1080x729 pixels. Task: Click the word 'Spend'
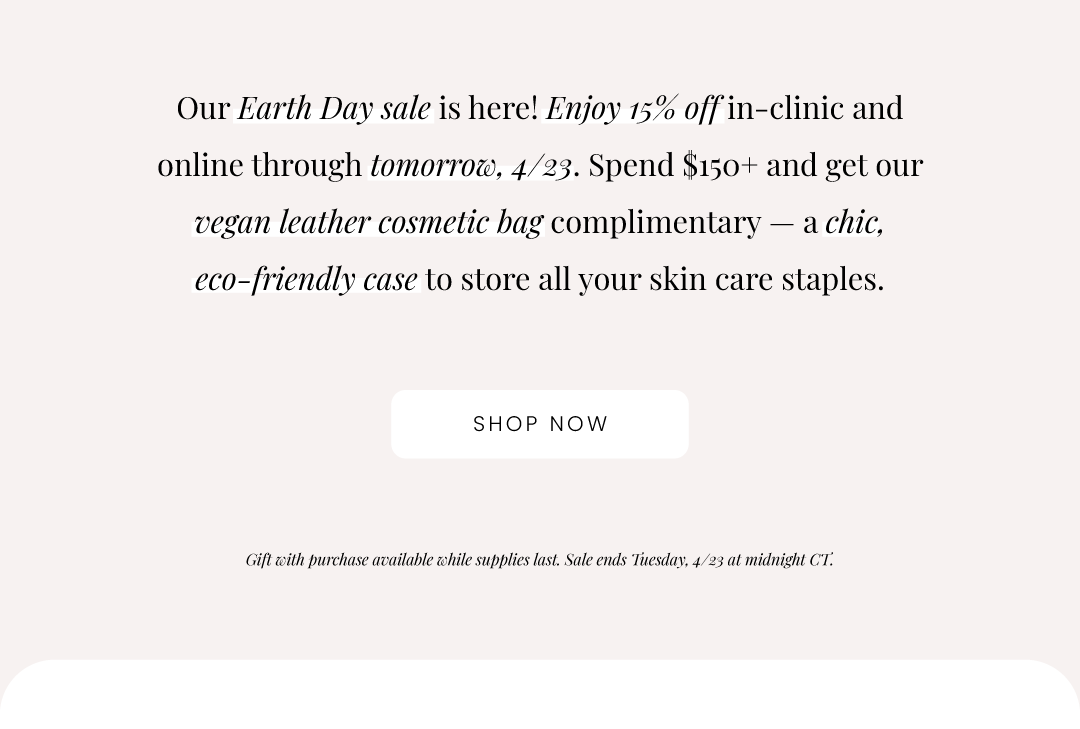tap(631, 166)
